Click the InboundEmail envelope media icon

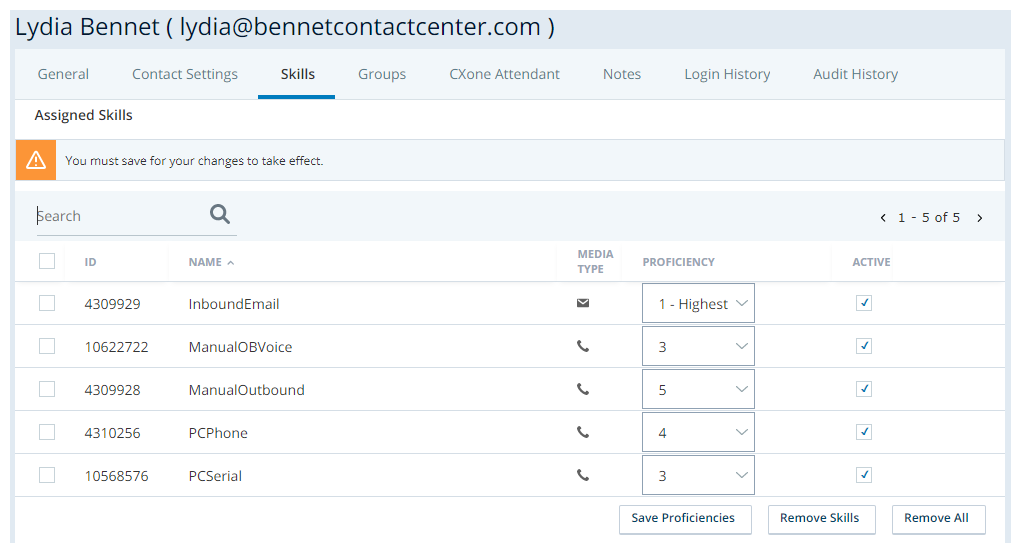[x=583, y=303]
